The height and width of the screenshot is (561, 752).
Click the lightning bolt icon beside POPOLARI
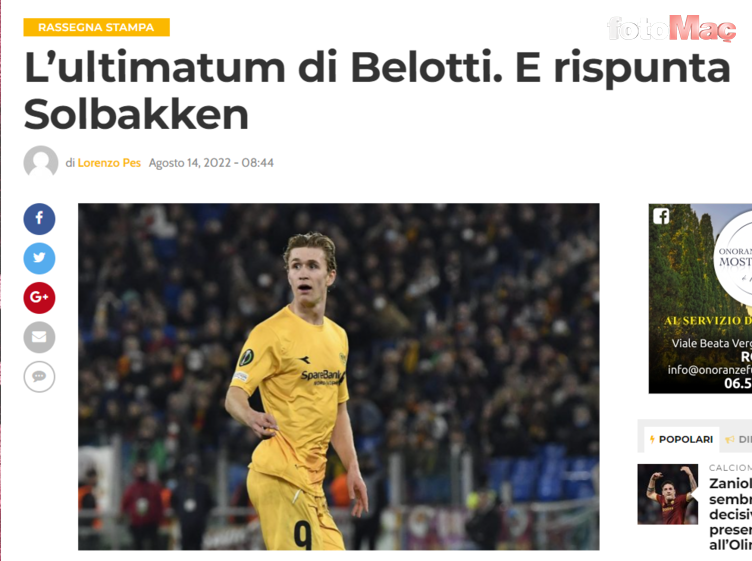tap(652, 439)
